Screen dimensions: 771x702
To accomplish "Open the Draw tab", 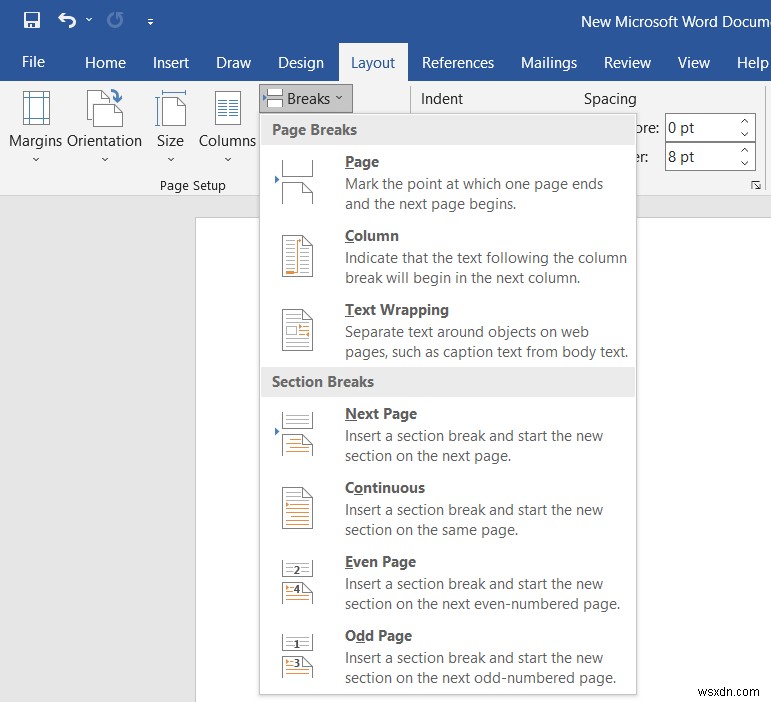I will (x=234, y=62).
